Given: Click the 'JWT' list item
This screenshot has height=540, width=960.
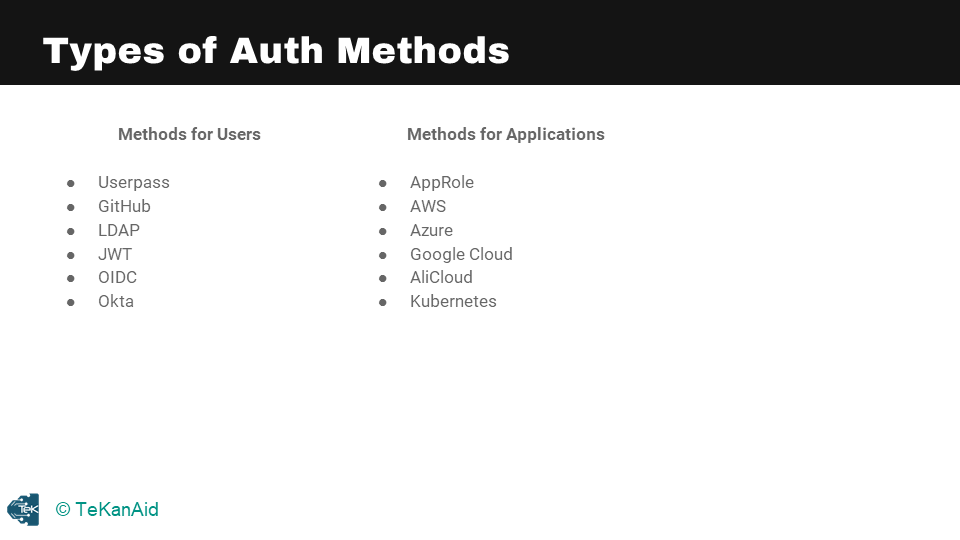Looking at the screenshot, I should pyautogui.click(x=114, y=254).
